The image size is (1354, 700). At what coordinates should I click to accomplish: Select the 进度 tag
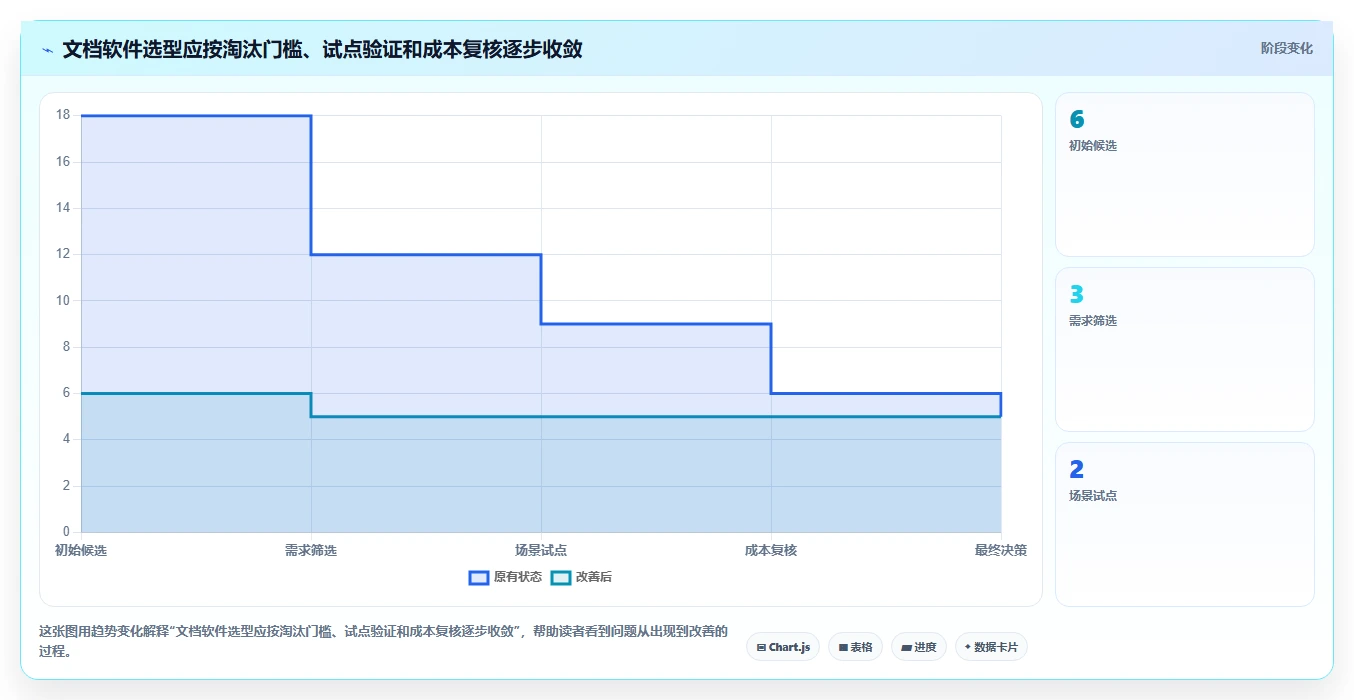coord(918,647)
